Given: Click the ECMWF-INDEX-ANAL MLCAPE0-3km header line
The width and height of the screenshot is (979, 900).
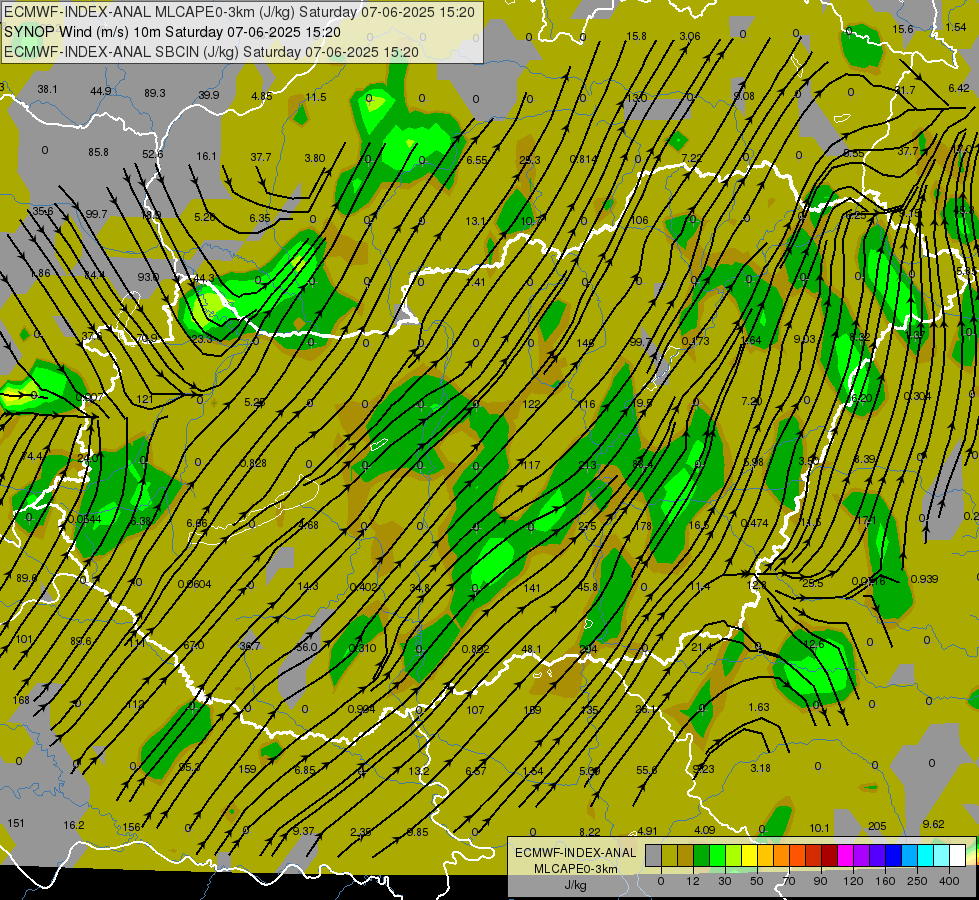Looking at the screenshot, I should (x=239, y=12).
